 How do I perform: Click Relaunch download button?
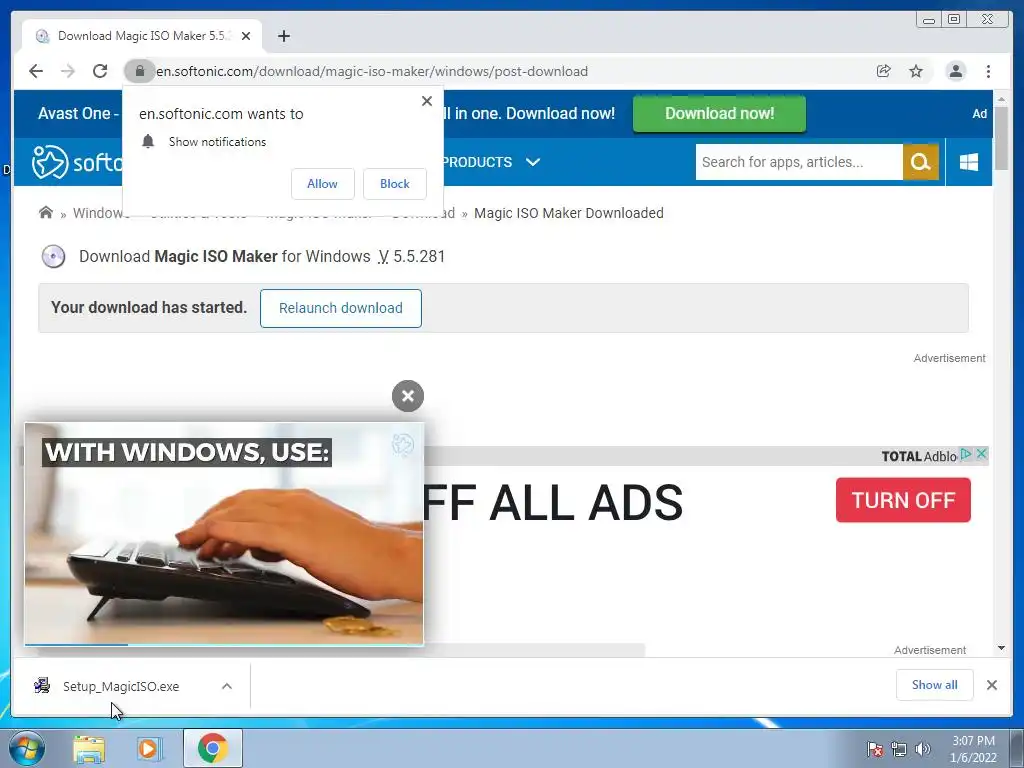(x=341, y=308)
